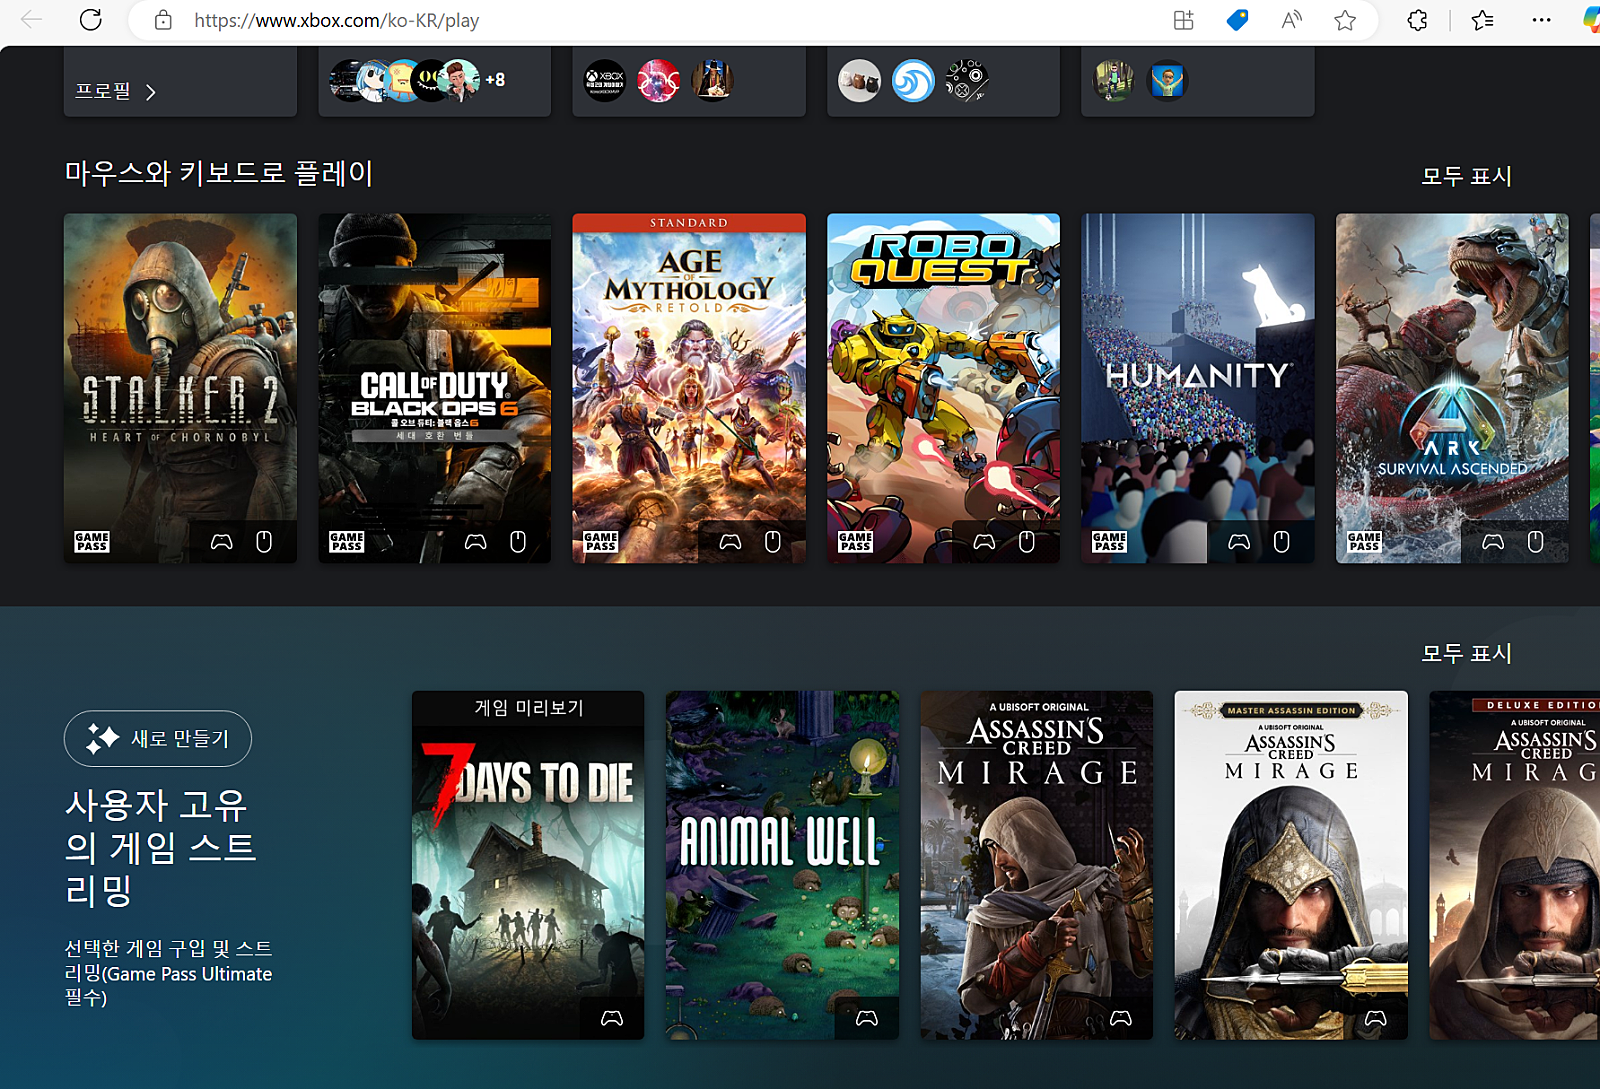Expand the 프로필 chevron arrow
The image size is (1600, 1089).
click(x=151, y=92)
